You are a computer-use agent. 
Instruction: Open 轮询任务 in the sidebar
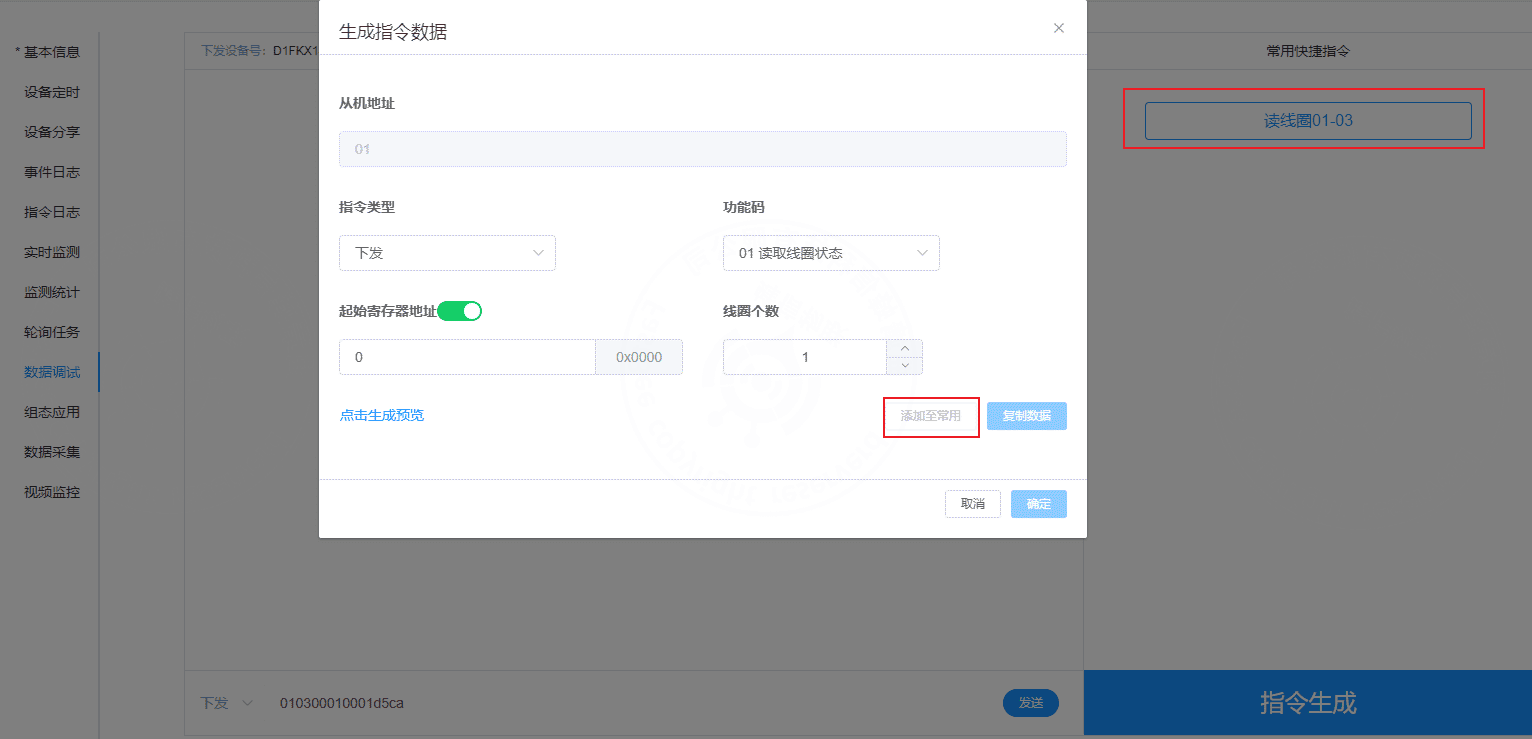52,332
